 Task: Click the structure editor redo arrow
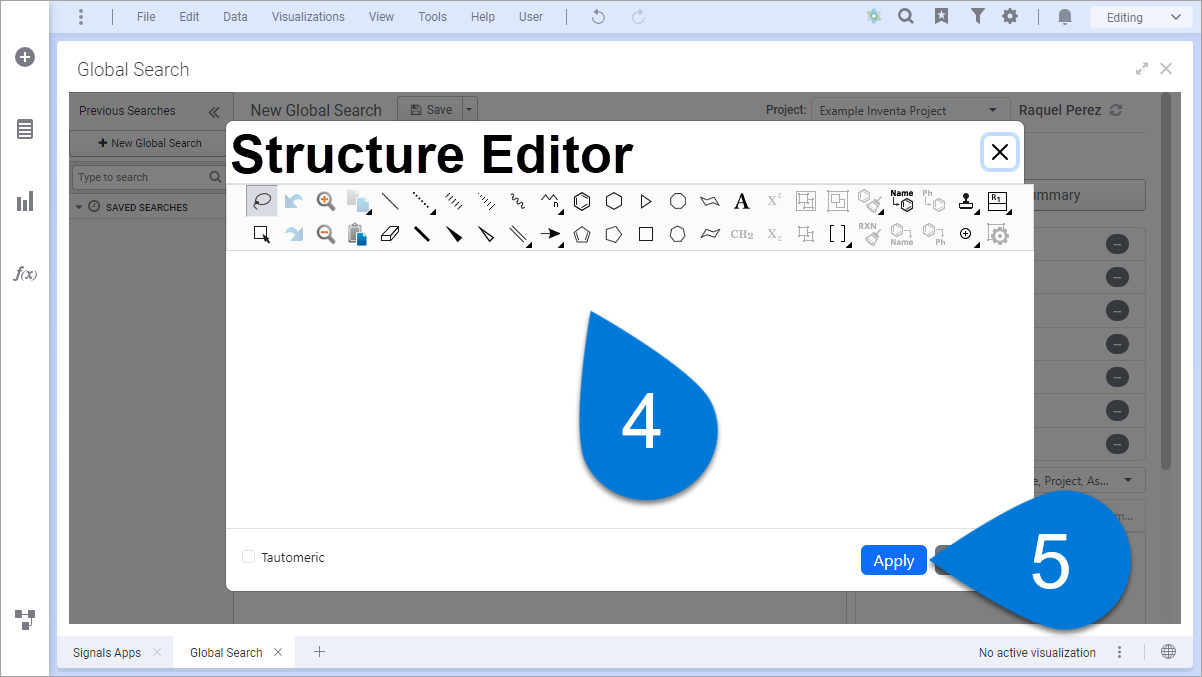[294, 234]
